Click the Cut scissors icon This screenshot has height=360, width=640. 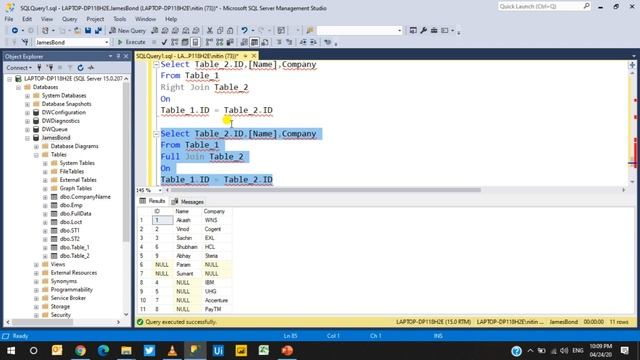[210, 31]
